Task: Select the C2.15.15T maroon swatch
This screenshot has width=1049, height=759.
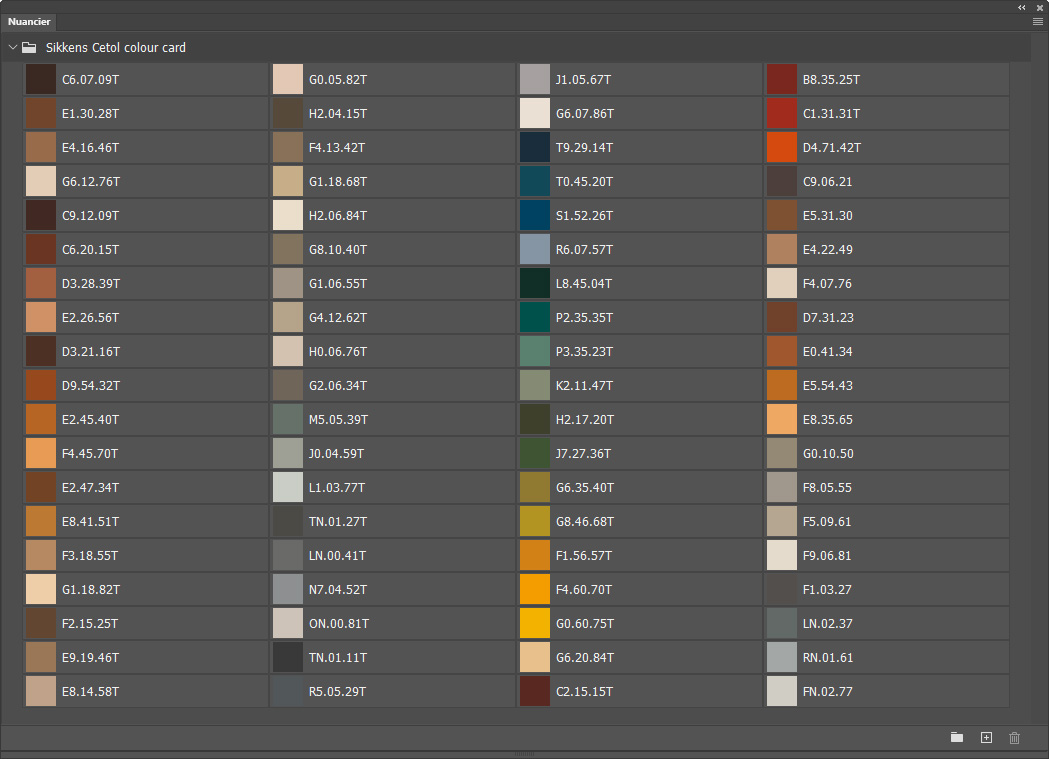Action: pyautogui.click(x=535, y=691)
